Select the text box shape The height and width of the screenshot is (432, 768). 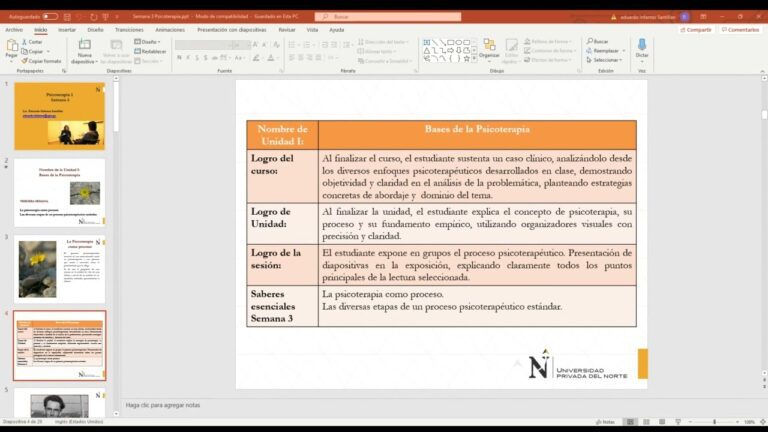click(427, 43)
